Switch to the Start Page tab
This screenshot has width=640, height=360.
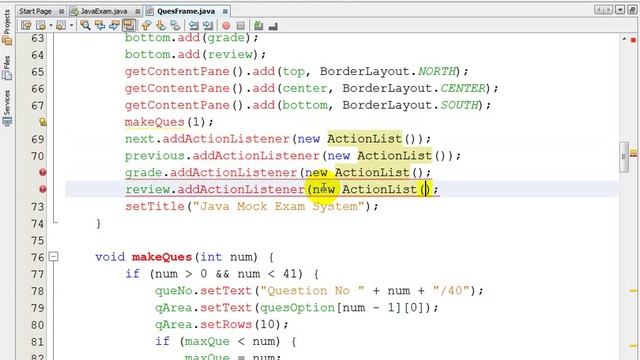35,11
